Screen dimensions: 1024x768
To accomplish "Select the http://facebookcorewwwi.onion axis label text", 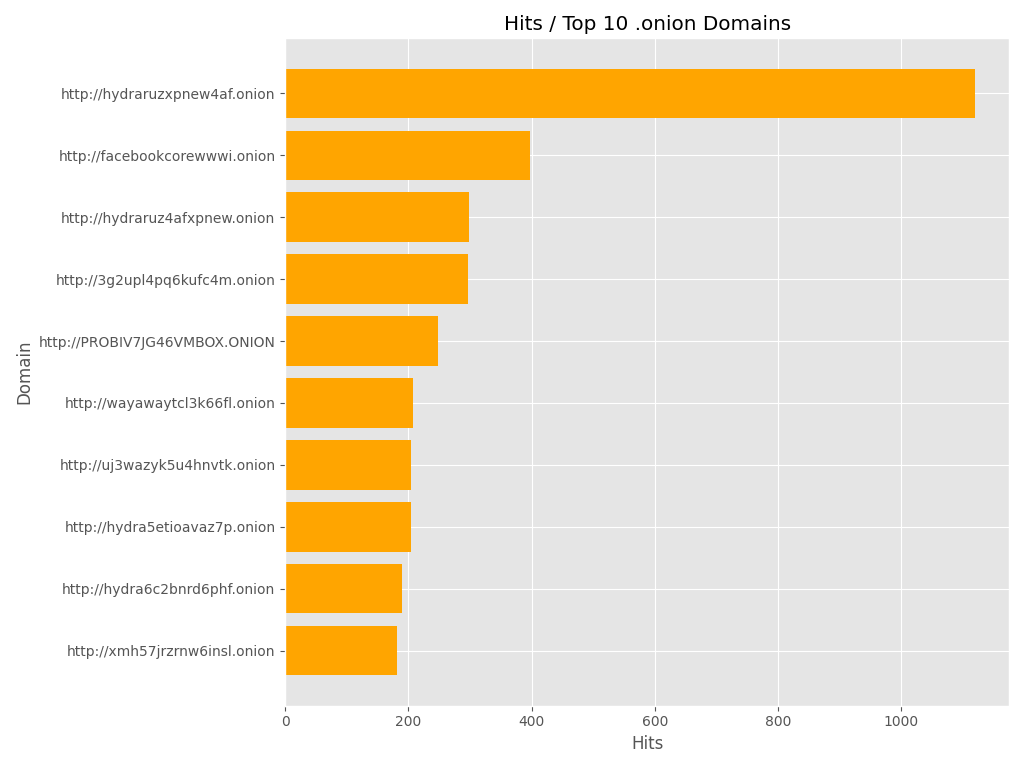I will [166, 157].
